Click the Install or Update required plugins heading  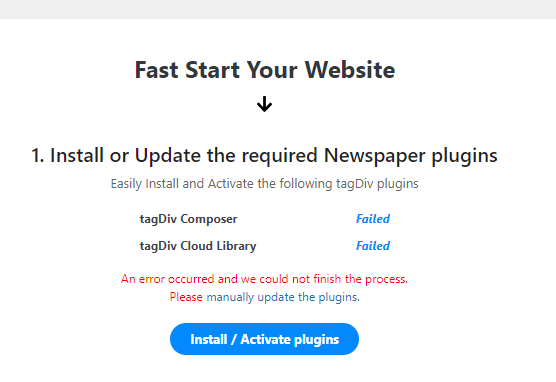point(264,155)
